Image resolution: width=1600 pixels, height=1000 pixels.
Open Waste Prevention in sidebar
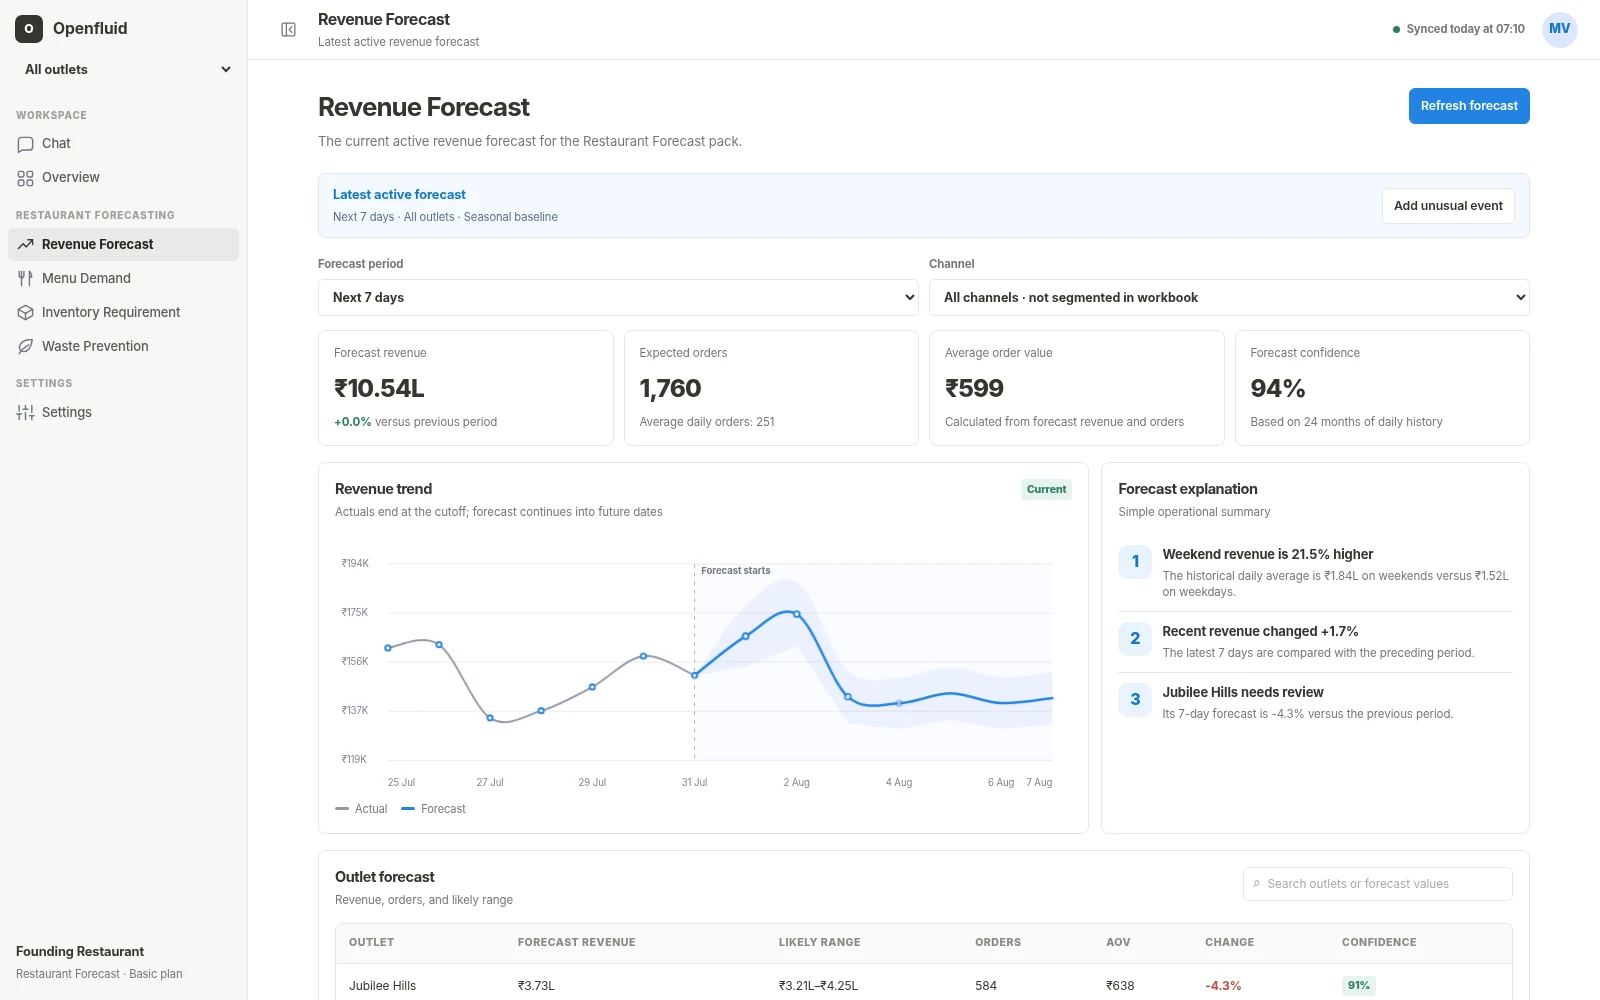tap(124, 347)
